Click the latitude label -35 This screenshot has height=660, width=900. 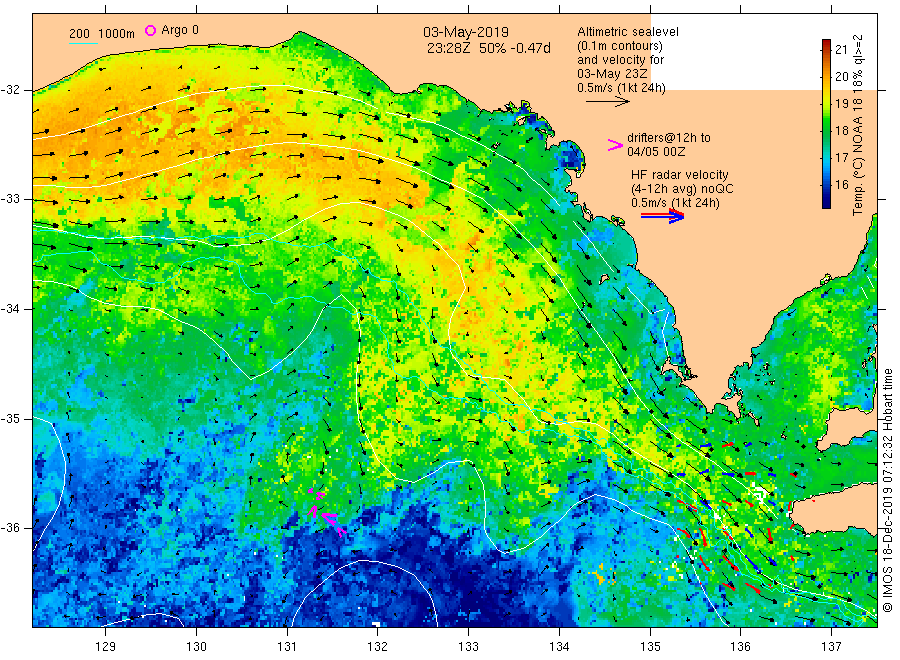10,418
